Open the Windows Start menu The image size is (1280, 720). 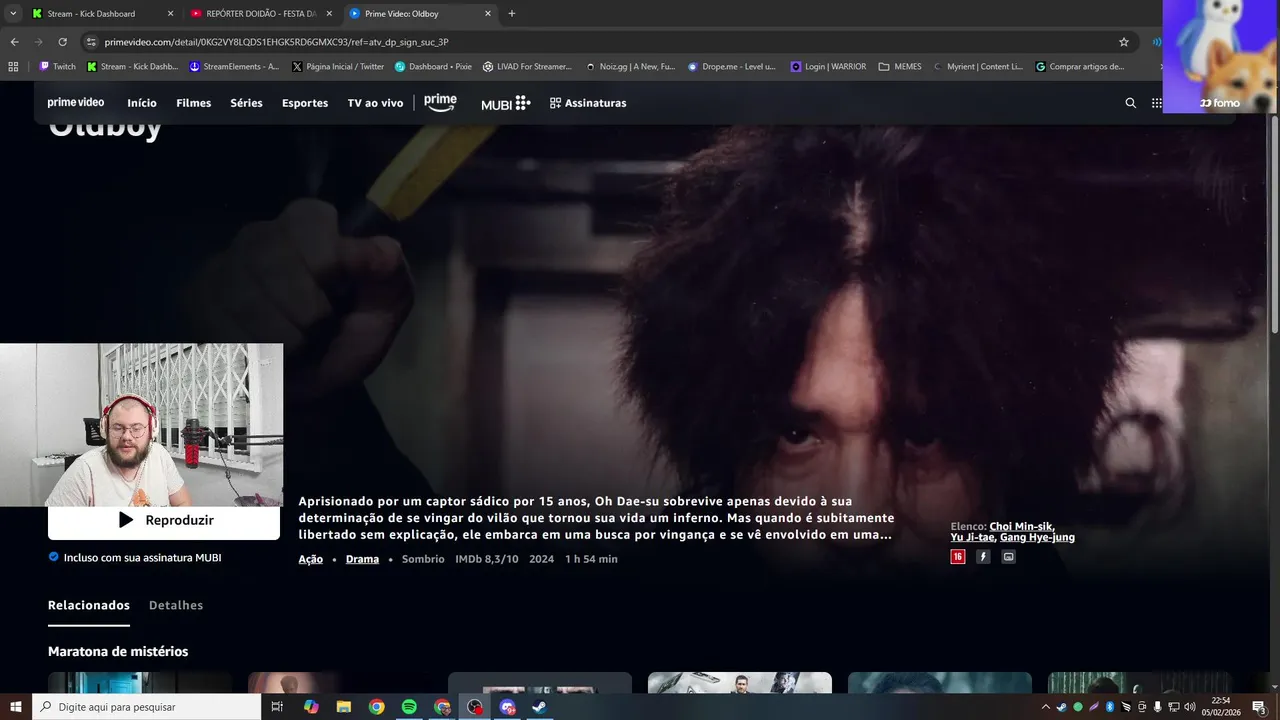(15, 707)
